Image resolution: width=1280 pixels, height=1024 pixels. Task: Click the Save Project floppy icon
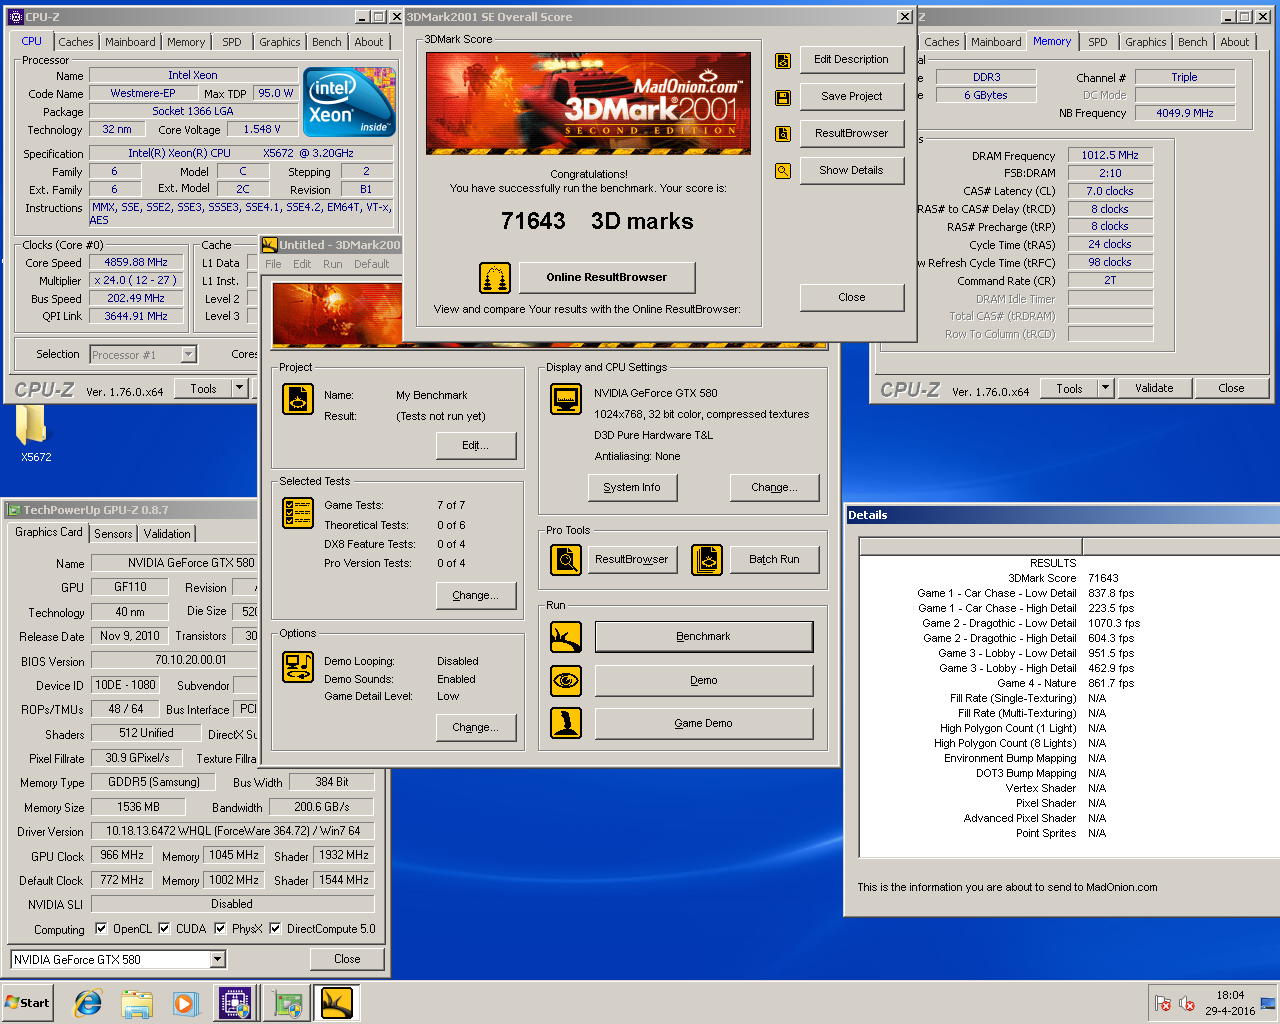(x=783, y=98)
